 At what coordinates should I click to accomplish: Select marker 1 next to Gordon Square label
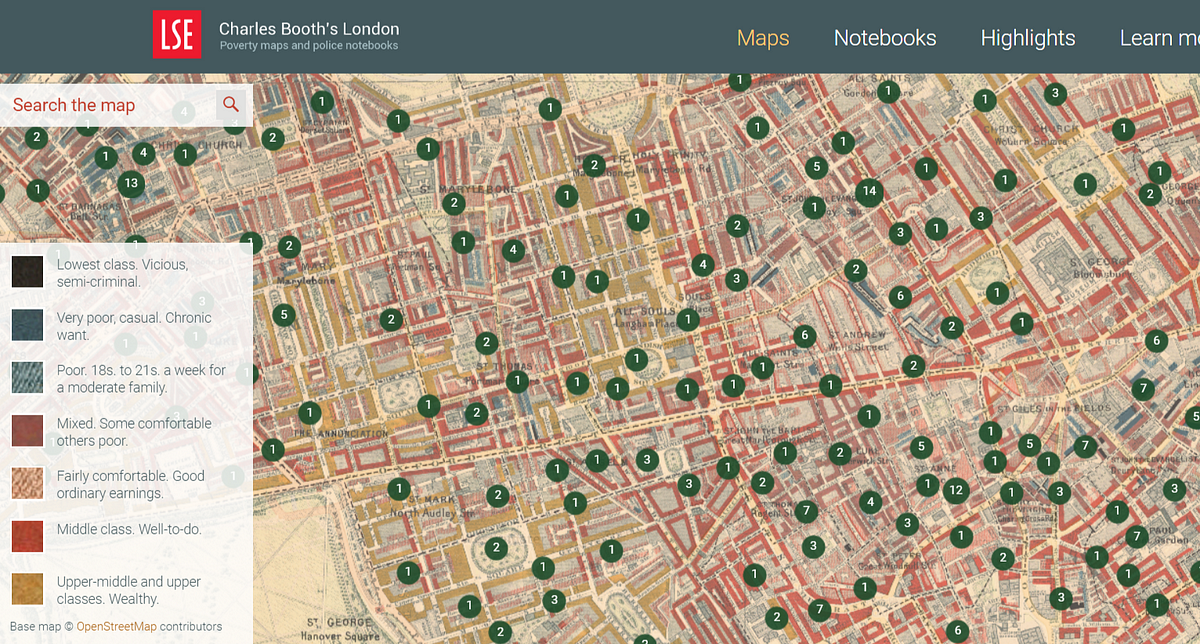(x=887, y=92)
